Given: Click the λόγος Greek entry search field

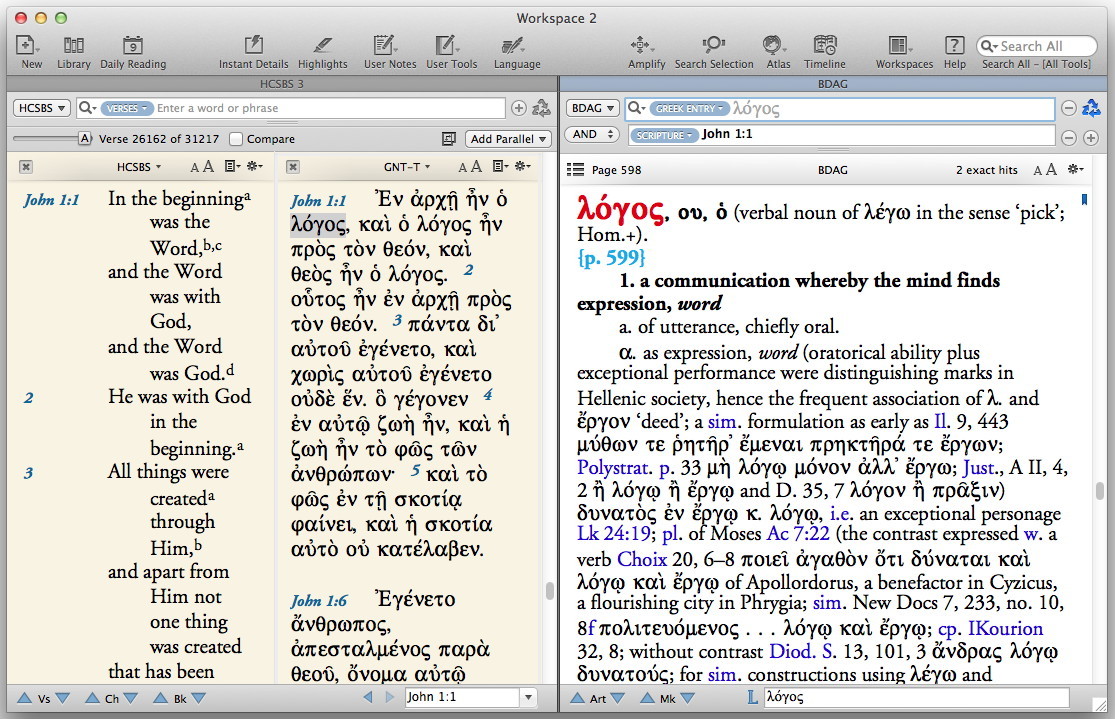Looking at the screenshot, I should coord(840,109).
